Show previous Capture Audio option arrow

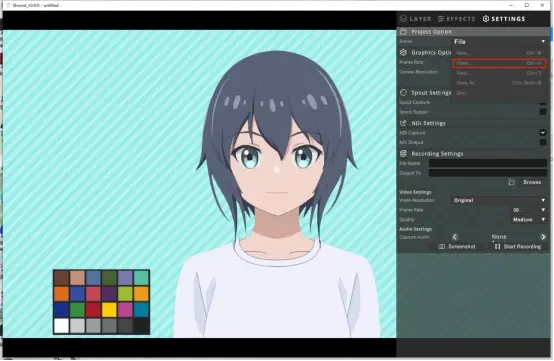[x=455, y=237]
